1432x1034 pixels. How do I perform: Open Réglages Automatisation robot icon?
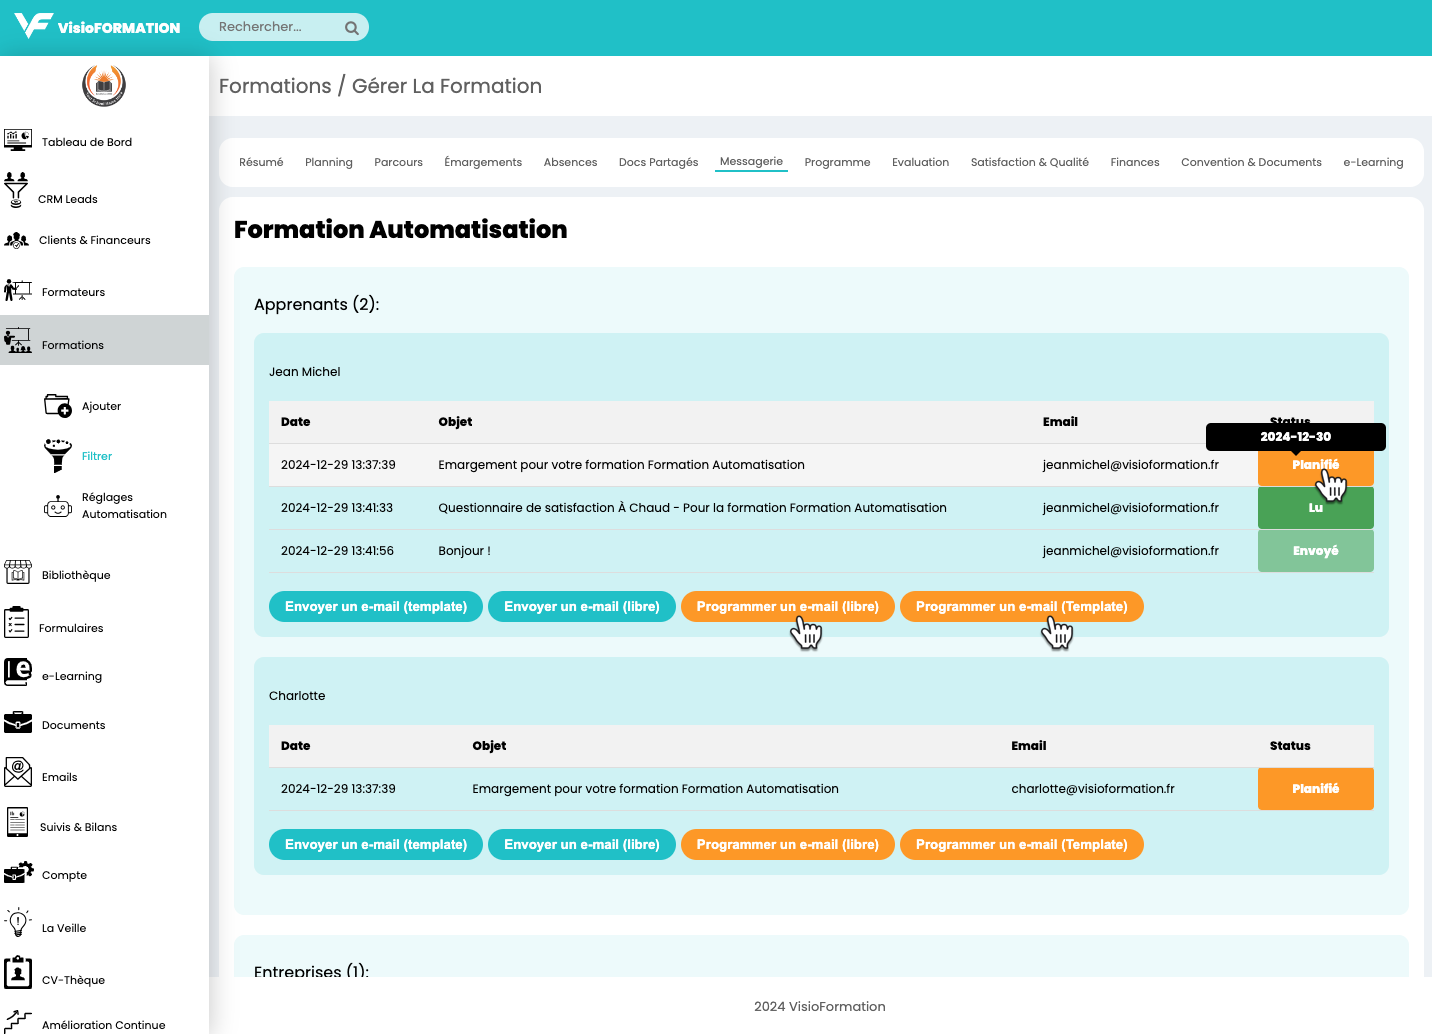[x=58, y=506]
